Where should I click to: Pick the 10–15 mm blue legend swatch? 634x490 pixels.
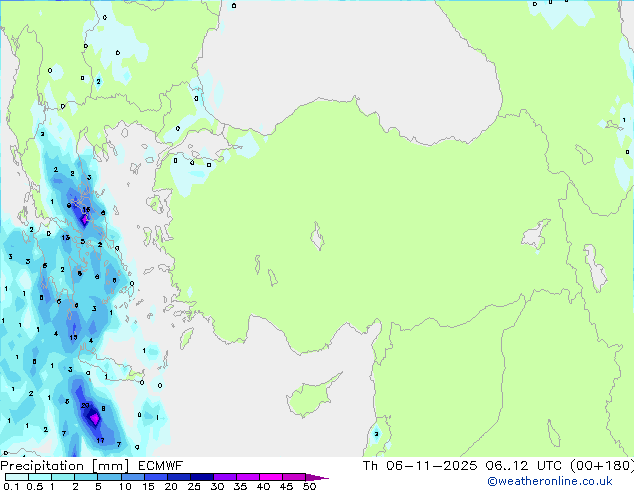tap(132, 477)
